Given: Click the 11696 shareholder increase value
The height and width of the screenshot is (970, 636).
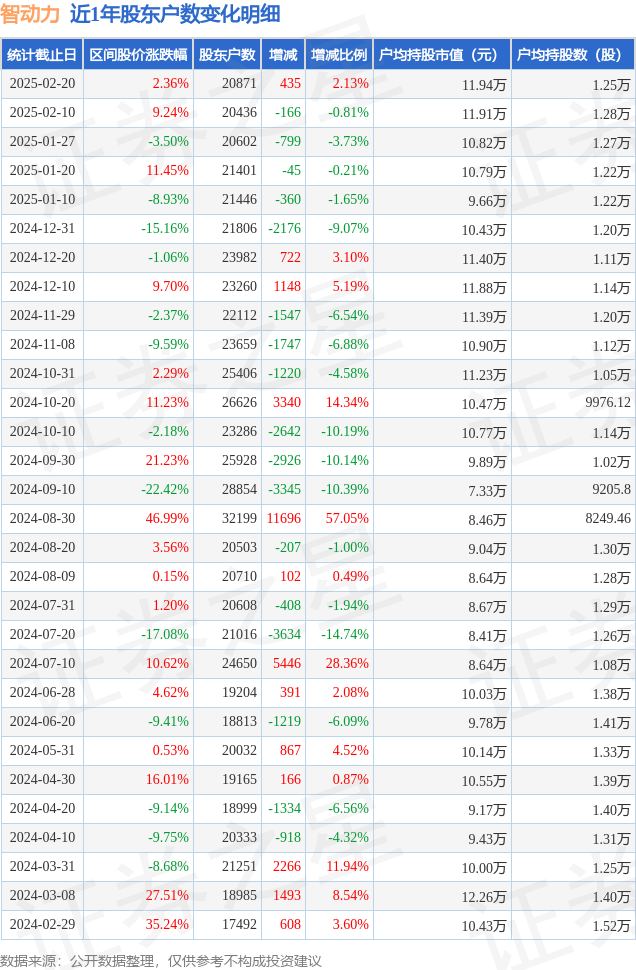Looking at the screenshot, I should click(284, 518).
